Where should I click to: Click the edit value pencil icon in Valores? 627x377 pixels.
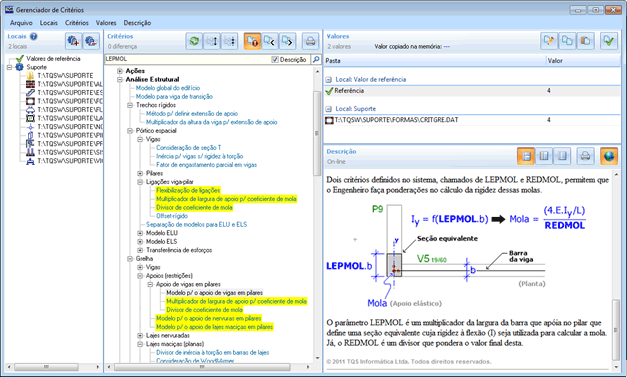(549, 41)
